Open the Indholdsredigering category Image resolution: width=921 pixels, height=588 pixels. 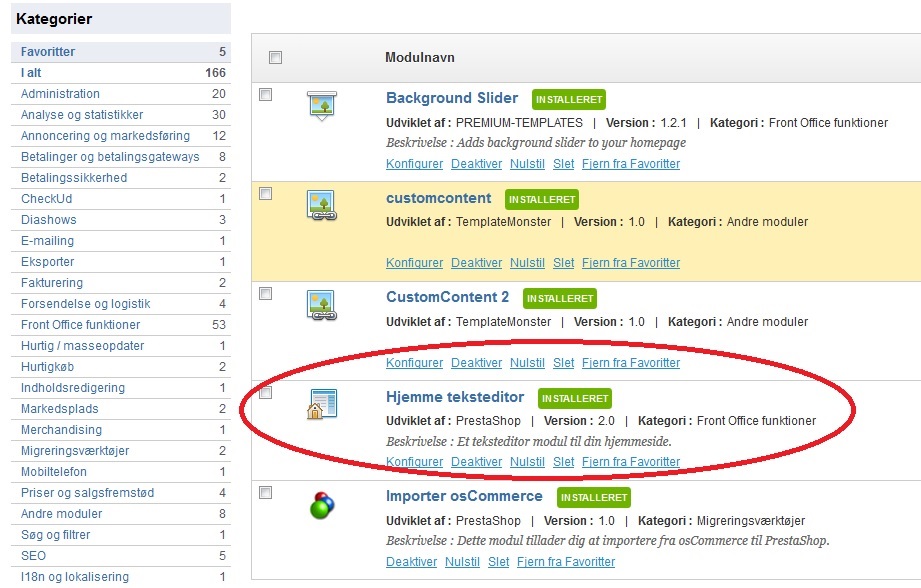[x=121, y=388]
